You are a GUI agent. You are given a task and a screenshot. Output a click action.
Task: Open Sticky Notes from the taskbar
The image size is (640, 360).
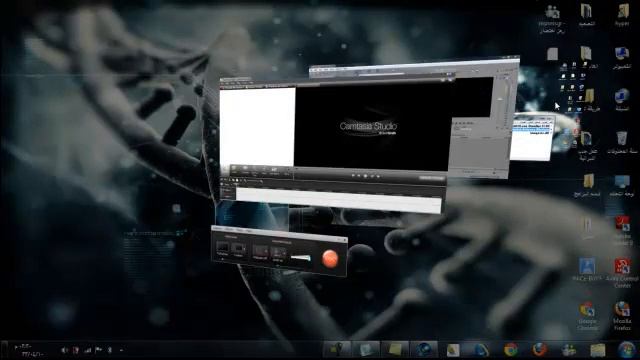[x=395, y=350]
